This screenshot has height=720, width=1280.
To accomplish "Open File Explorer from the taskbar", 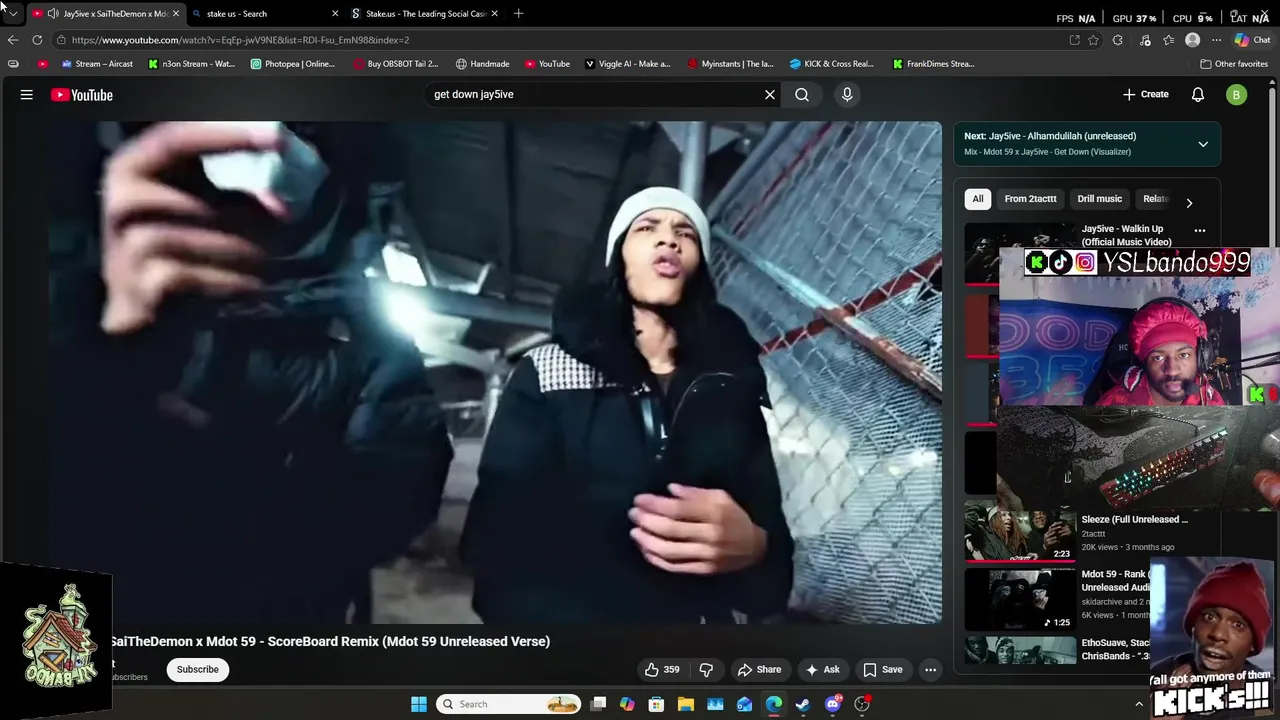I will coord(686,704).
